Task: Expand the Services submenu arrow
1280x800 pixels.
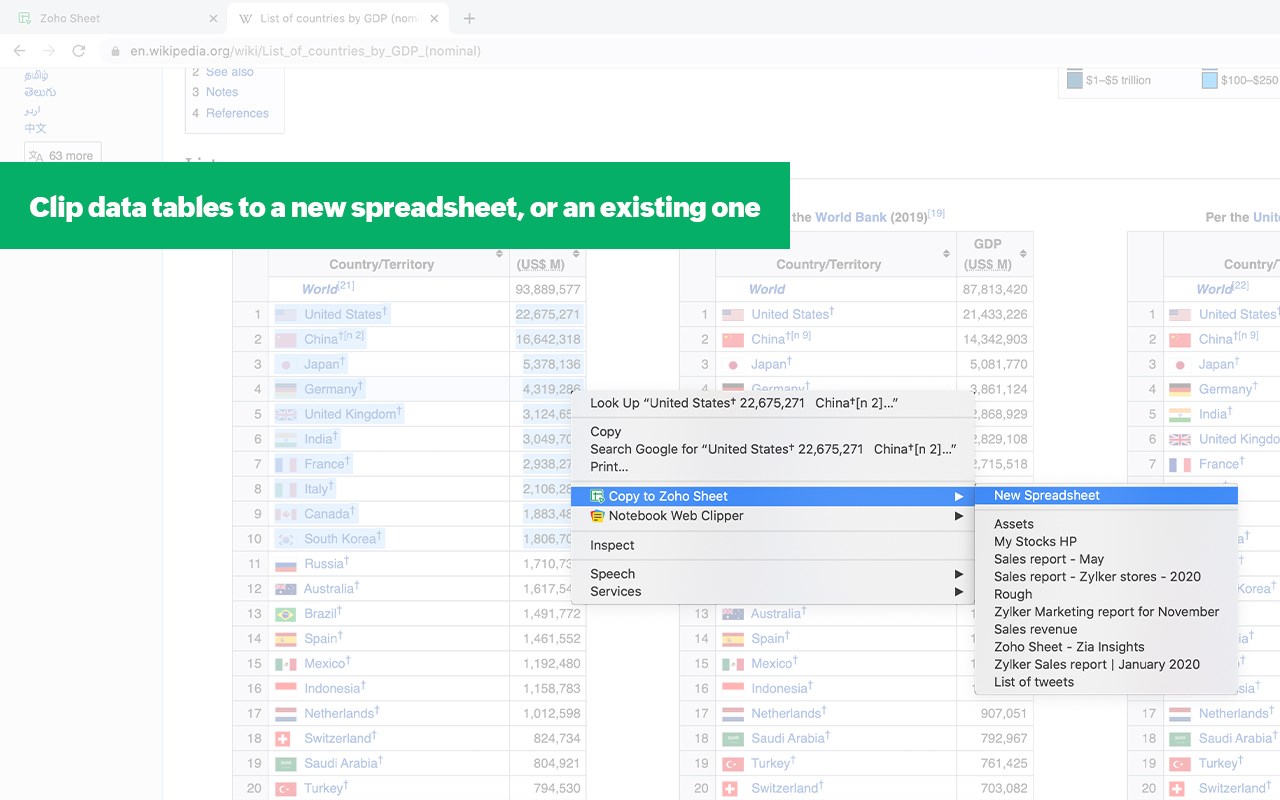Action: pos(959,591)
